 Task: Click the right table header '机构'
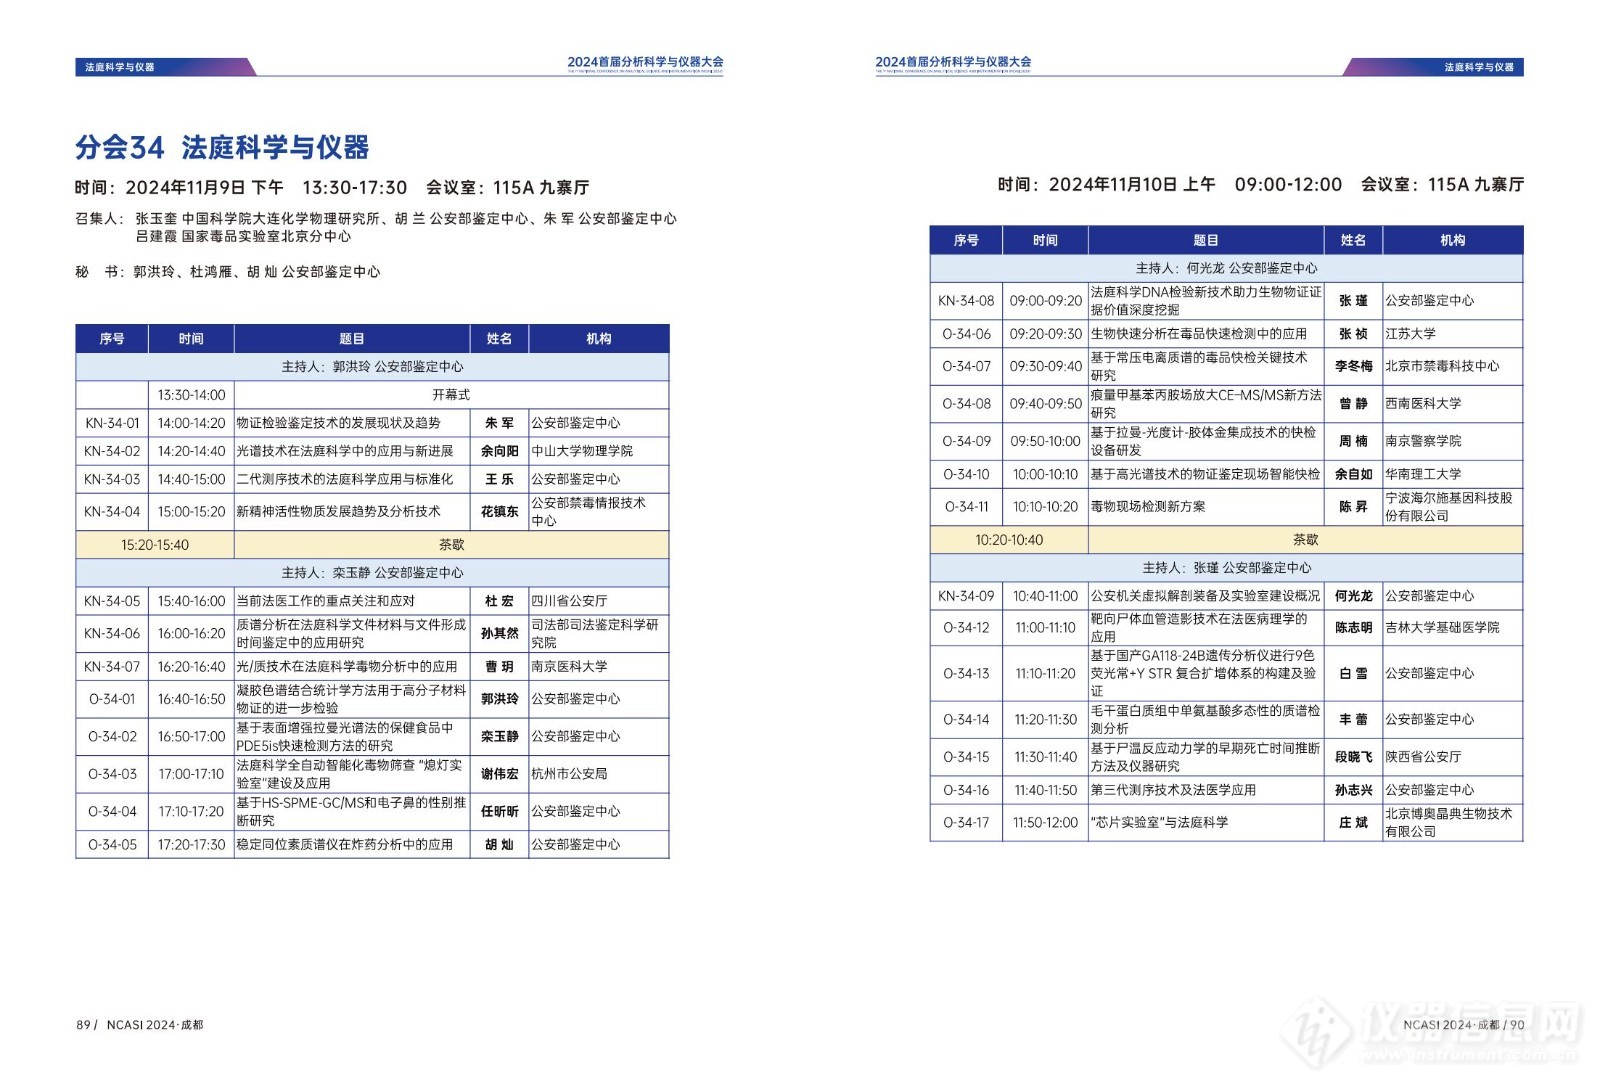(1452, 240)
